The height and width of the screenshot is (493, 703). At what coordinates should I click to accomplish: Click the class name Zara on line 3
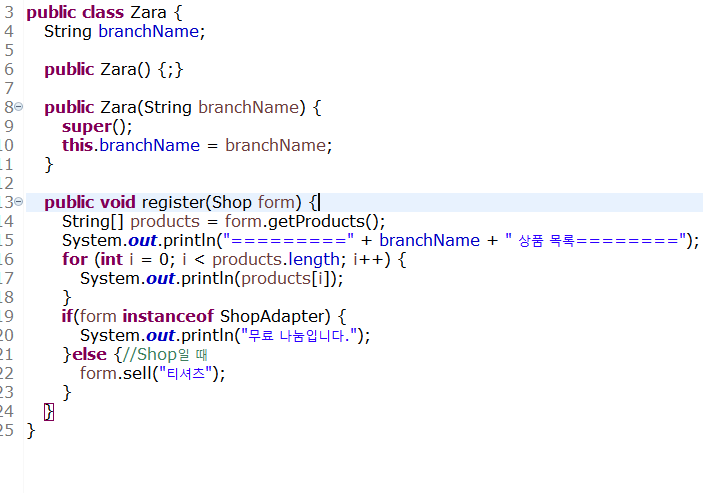148,13
